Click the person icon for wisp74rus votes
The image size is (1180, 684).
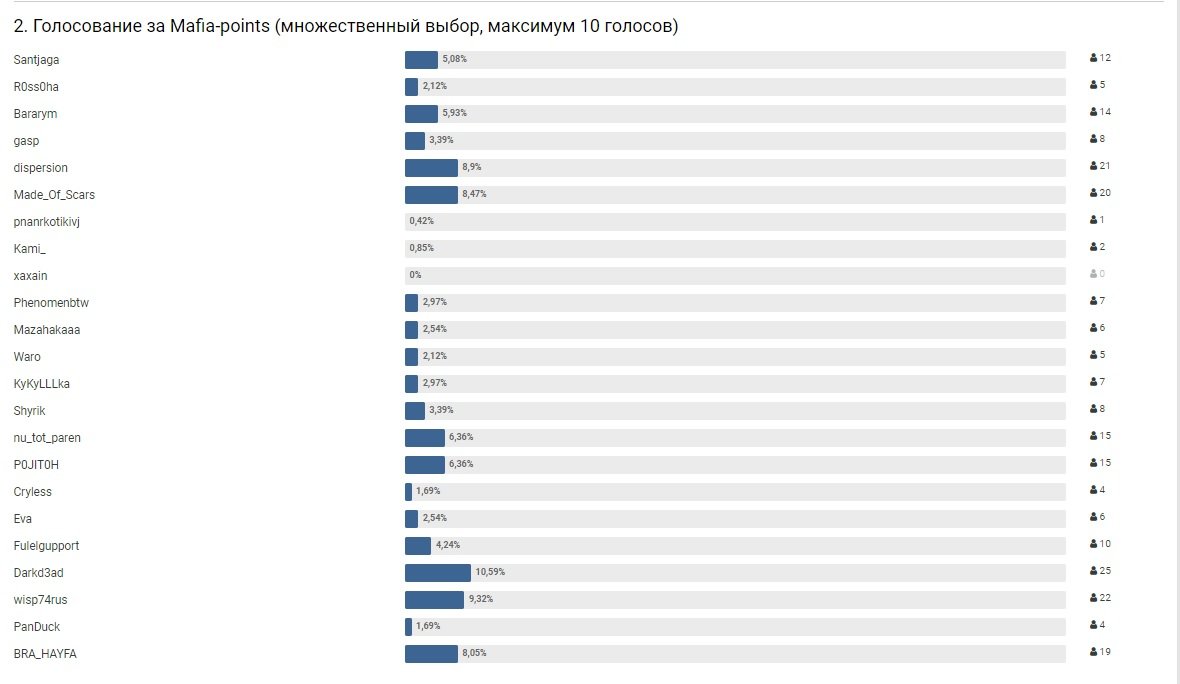click(x=1094, y=598)
